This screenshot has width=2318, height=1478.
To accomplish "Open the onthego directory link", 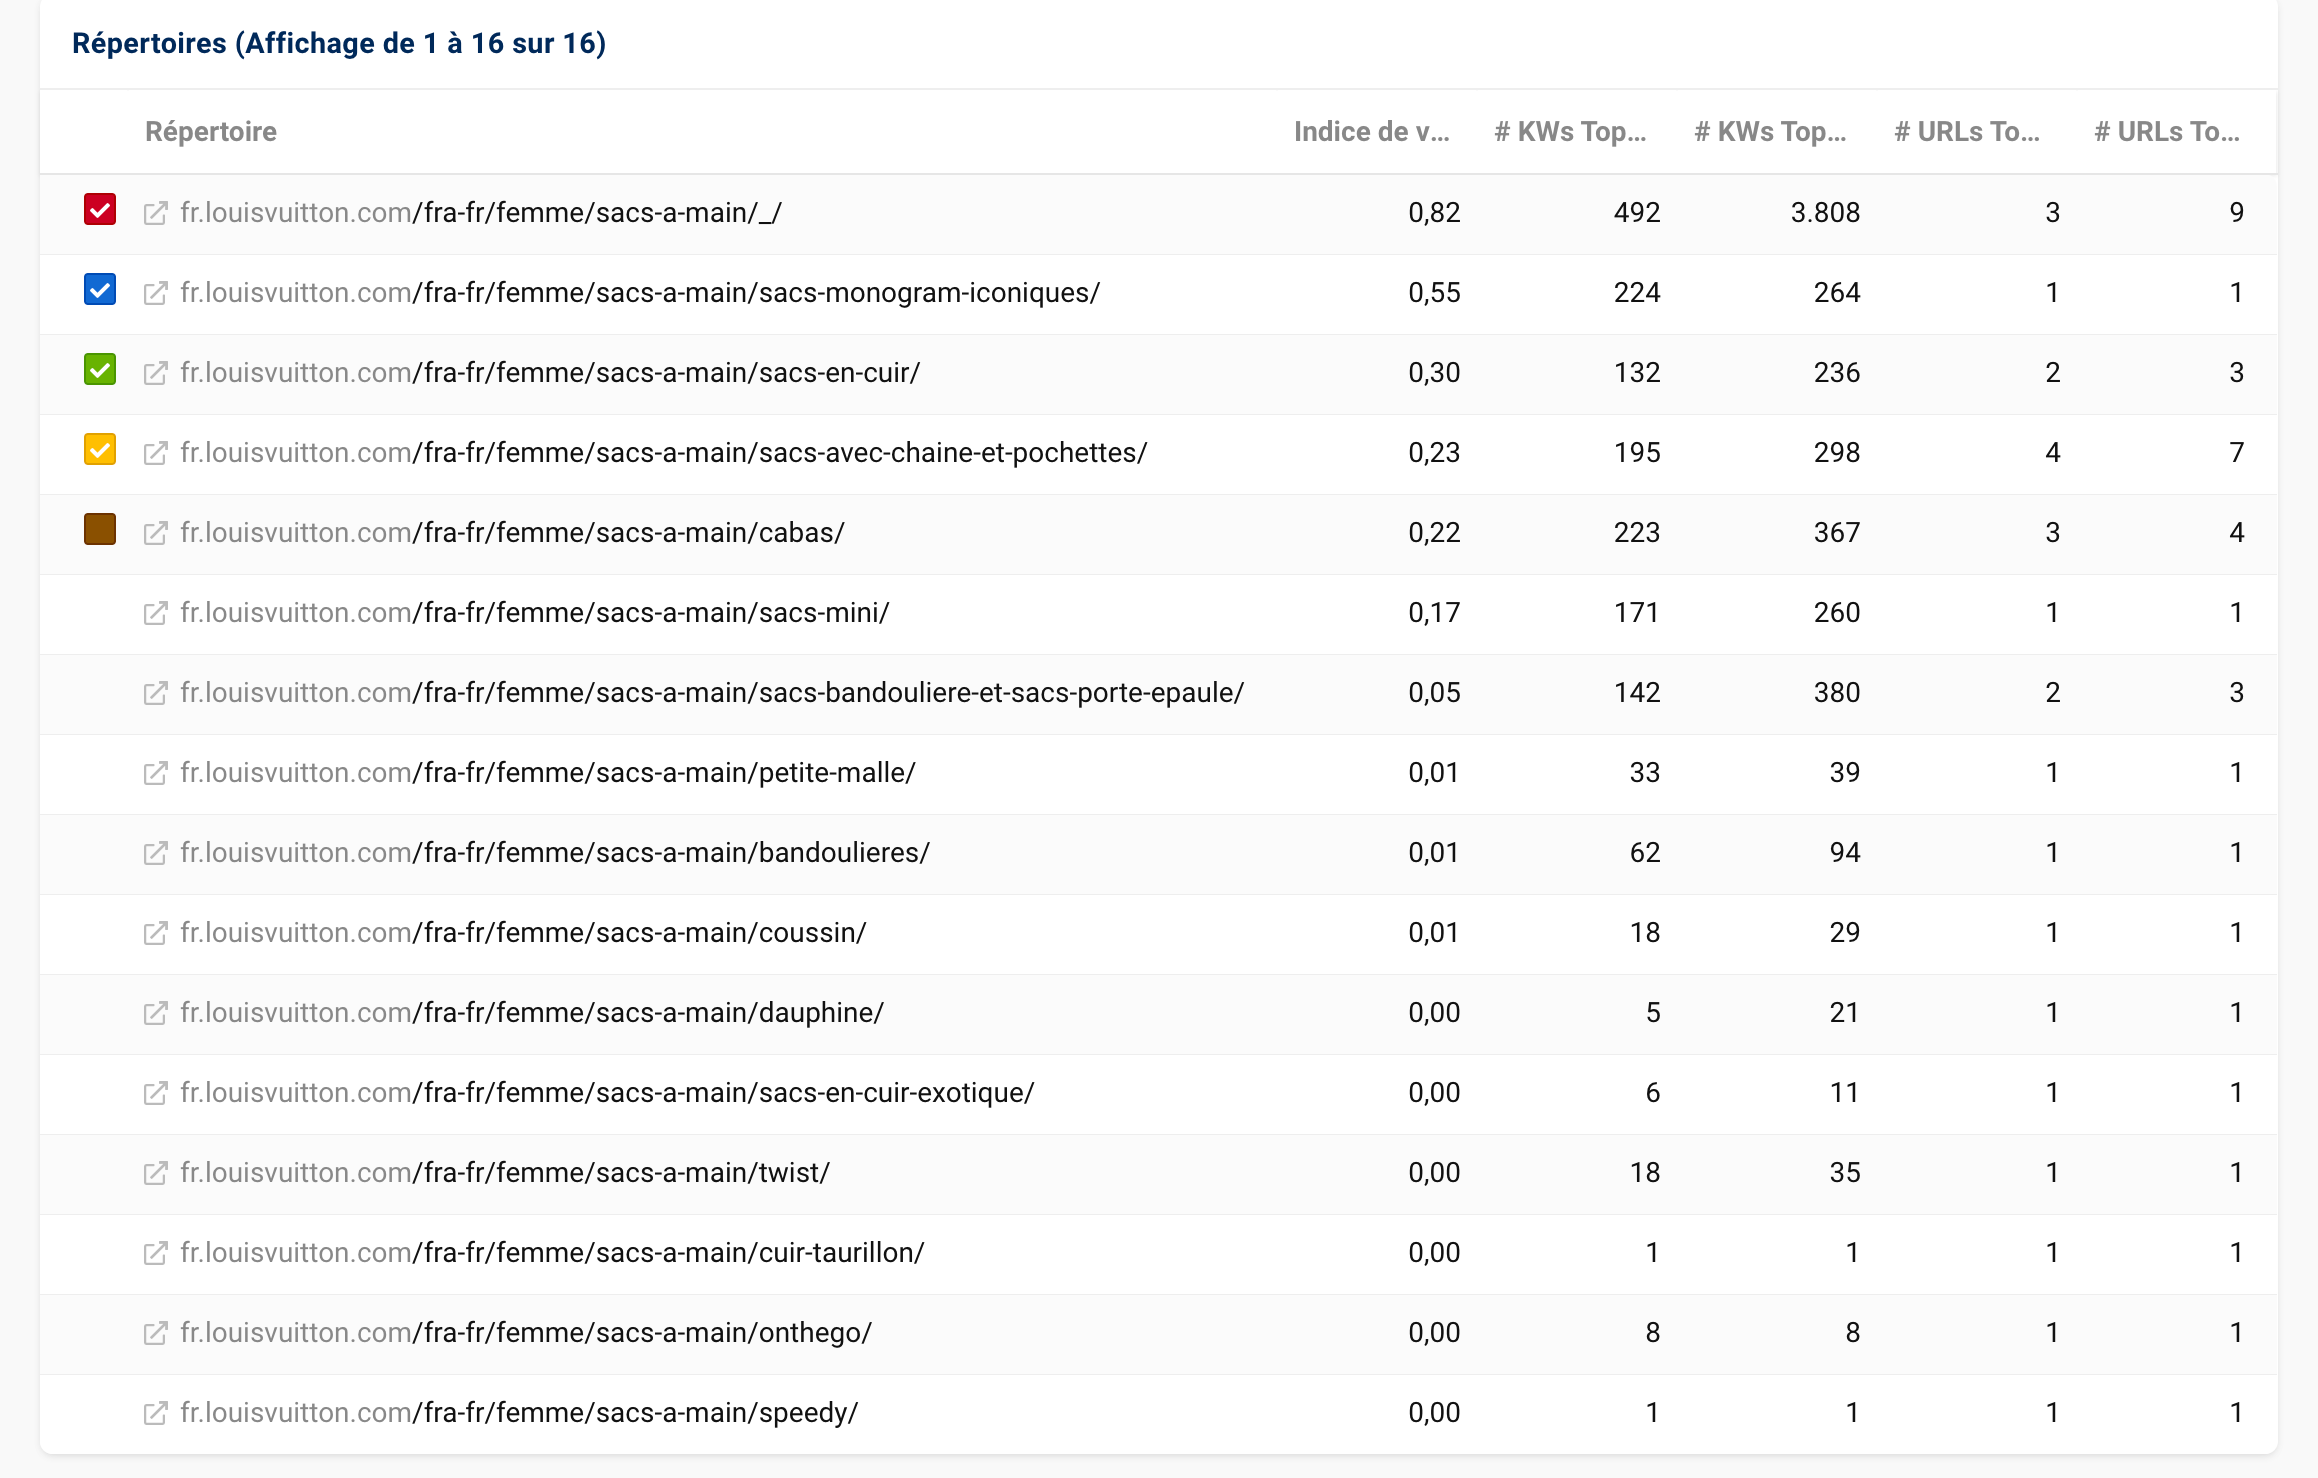I will click(x=526, y=1333).
